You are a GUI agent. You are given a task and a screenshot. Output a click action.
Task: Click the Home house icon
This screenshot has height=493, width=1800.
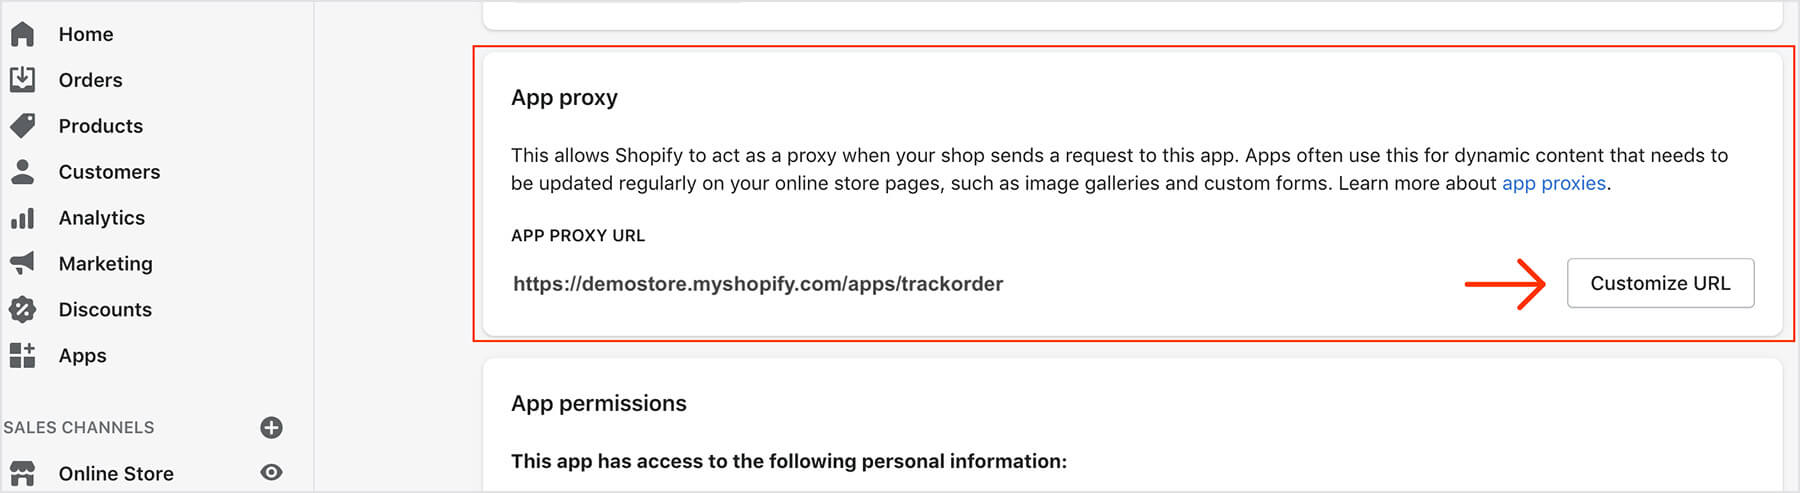[x=22, y=34]
